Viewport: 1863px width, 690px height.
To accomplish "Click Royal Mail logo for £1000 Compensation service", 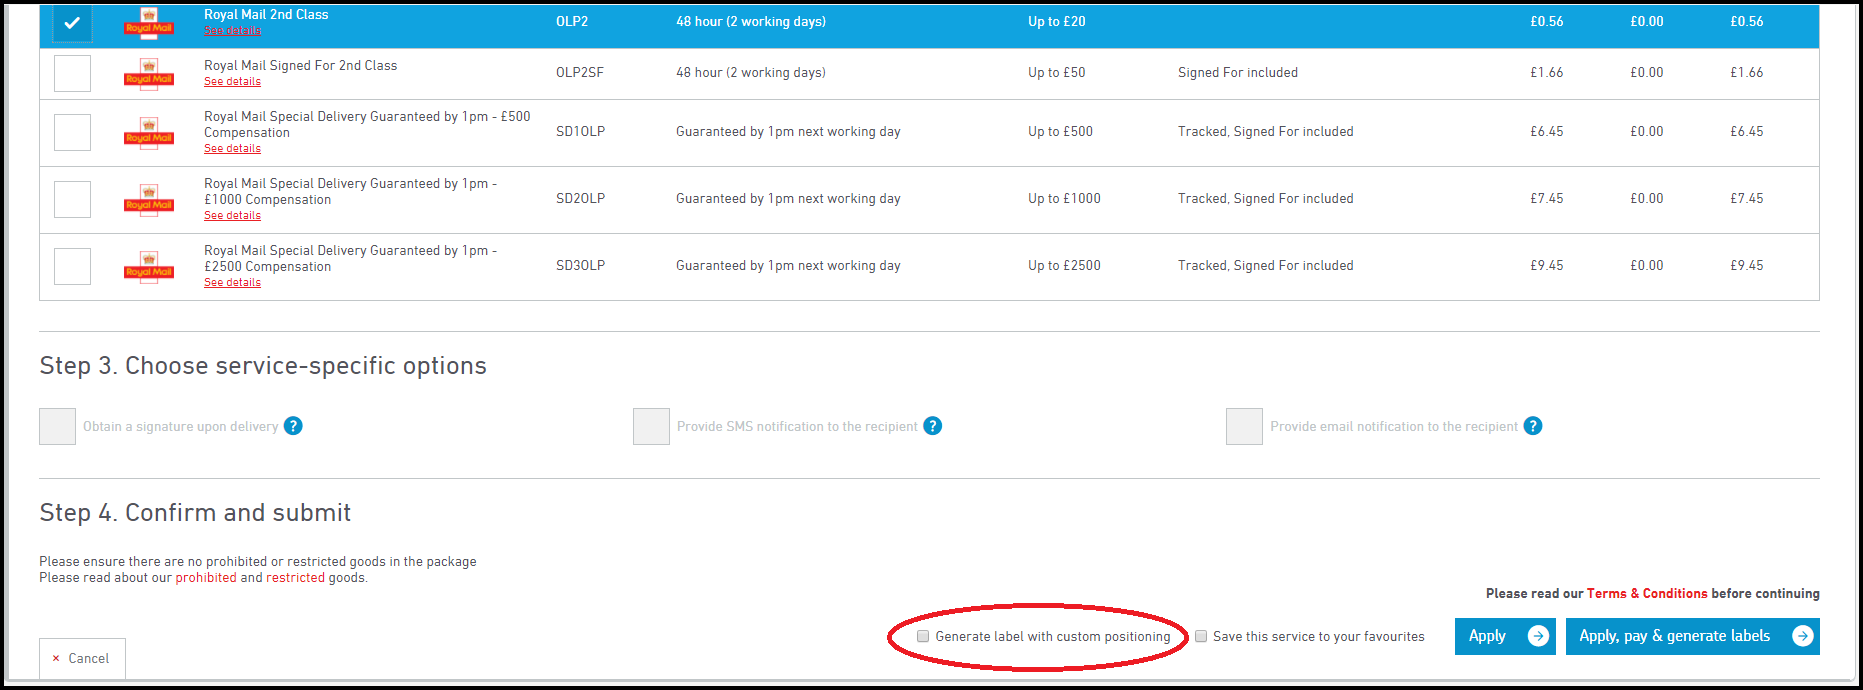I will 149,200.
